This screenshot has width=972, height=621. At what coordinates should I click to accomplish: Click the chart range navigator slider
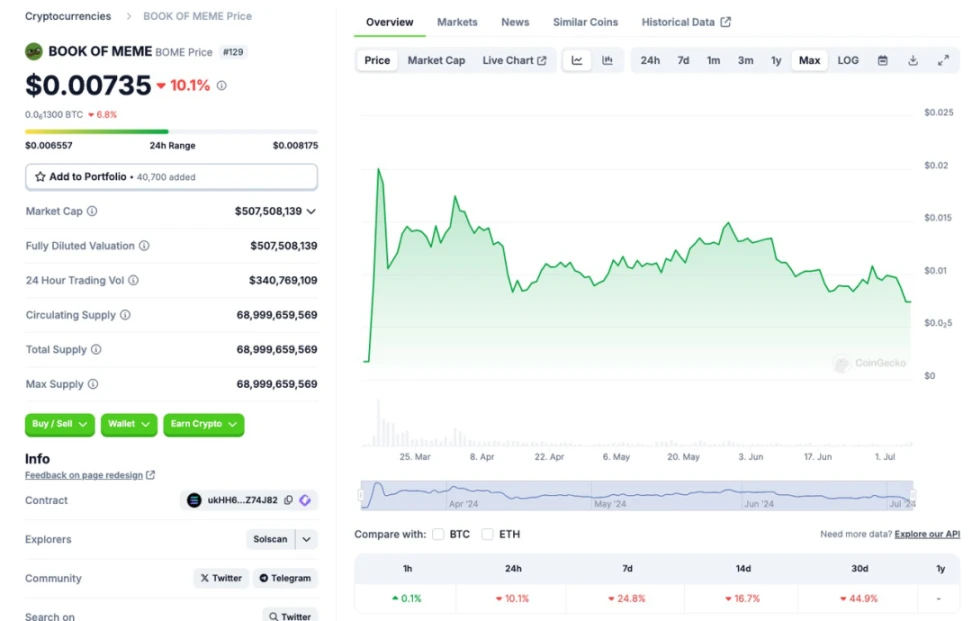637,495
